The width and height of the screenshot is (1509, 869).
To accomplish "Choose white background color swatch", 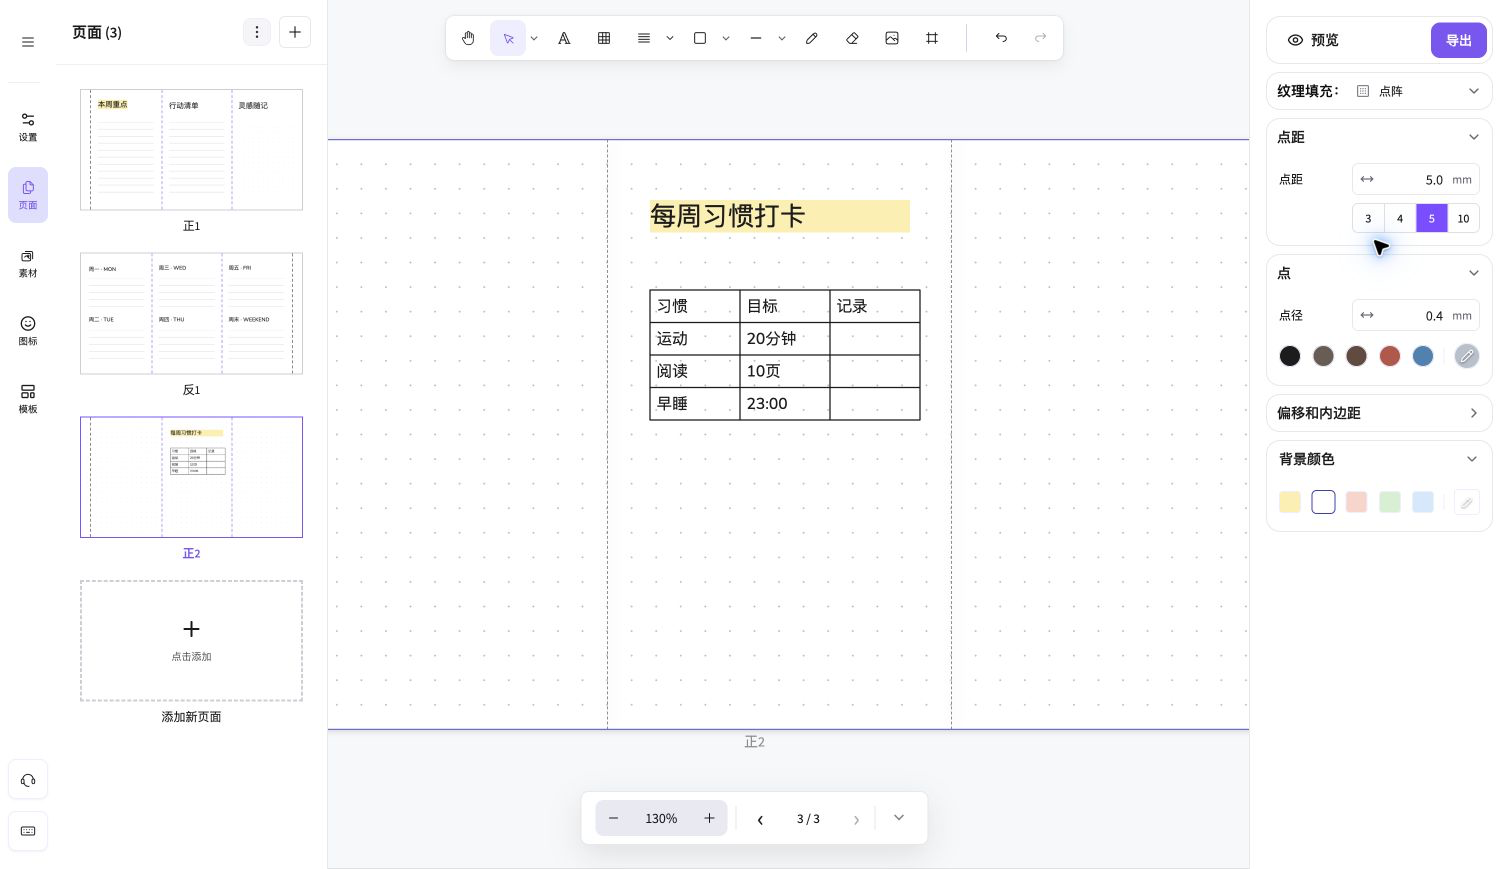I will (x=1323, y=502).
